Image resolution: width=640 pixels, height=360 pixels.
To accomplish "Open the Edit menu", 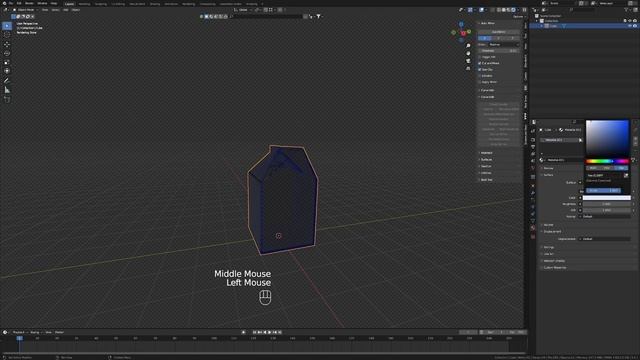I will [19, 3].
